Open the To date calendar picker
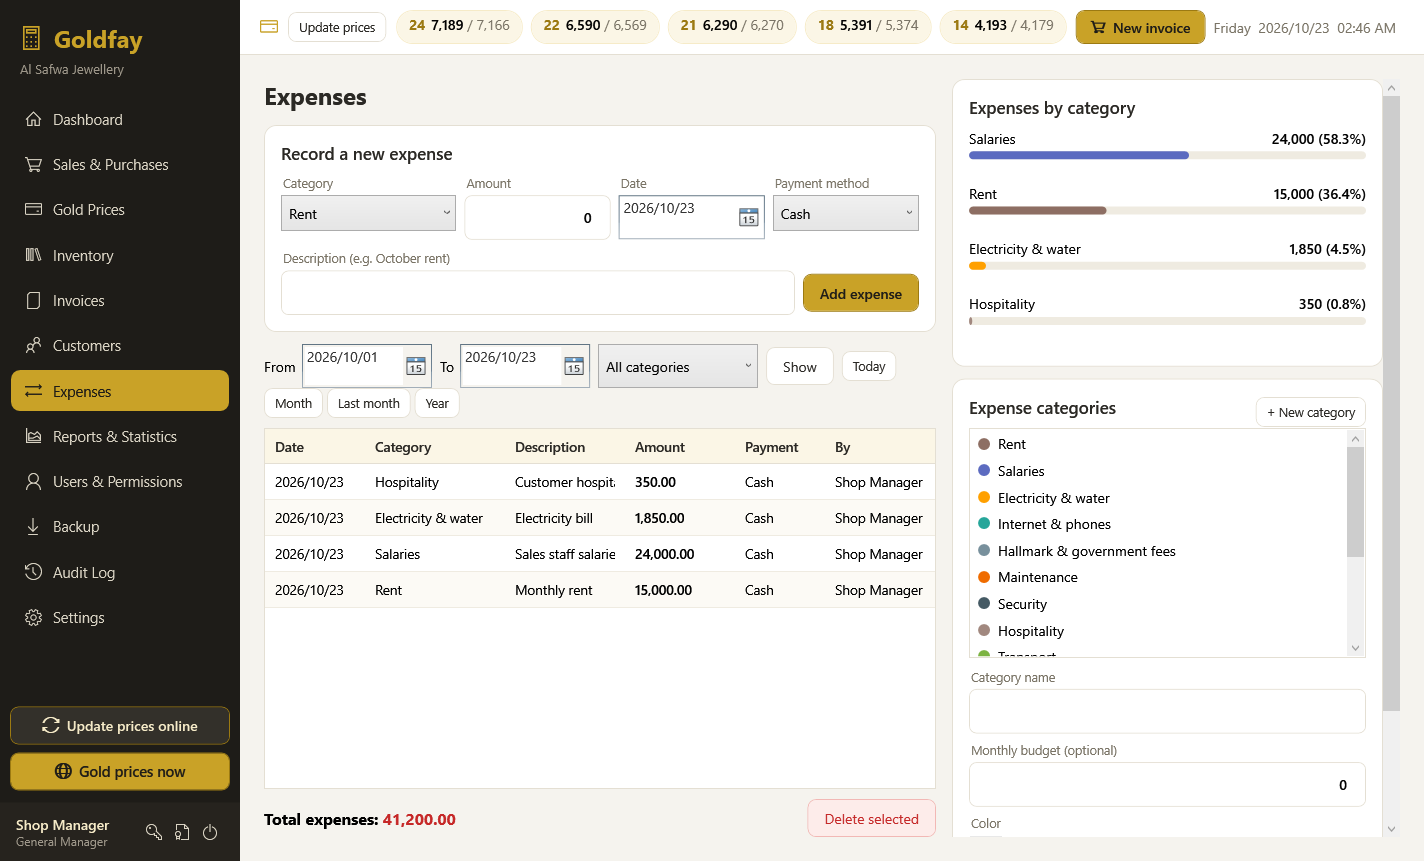The height and width of the screenshot is (861, 1424). click(574, 366)
